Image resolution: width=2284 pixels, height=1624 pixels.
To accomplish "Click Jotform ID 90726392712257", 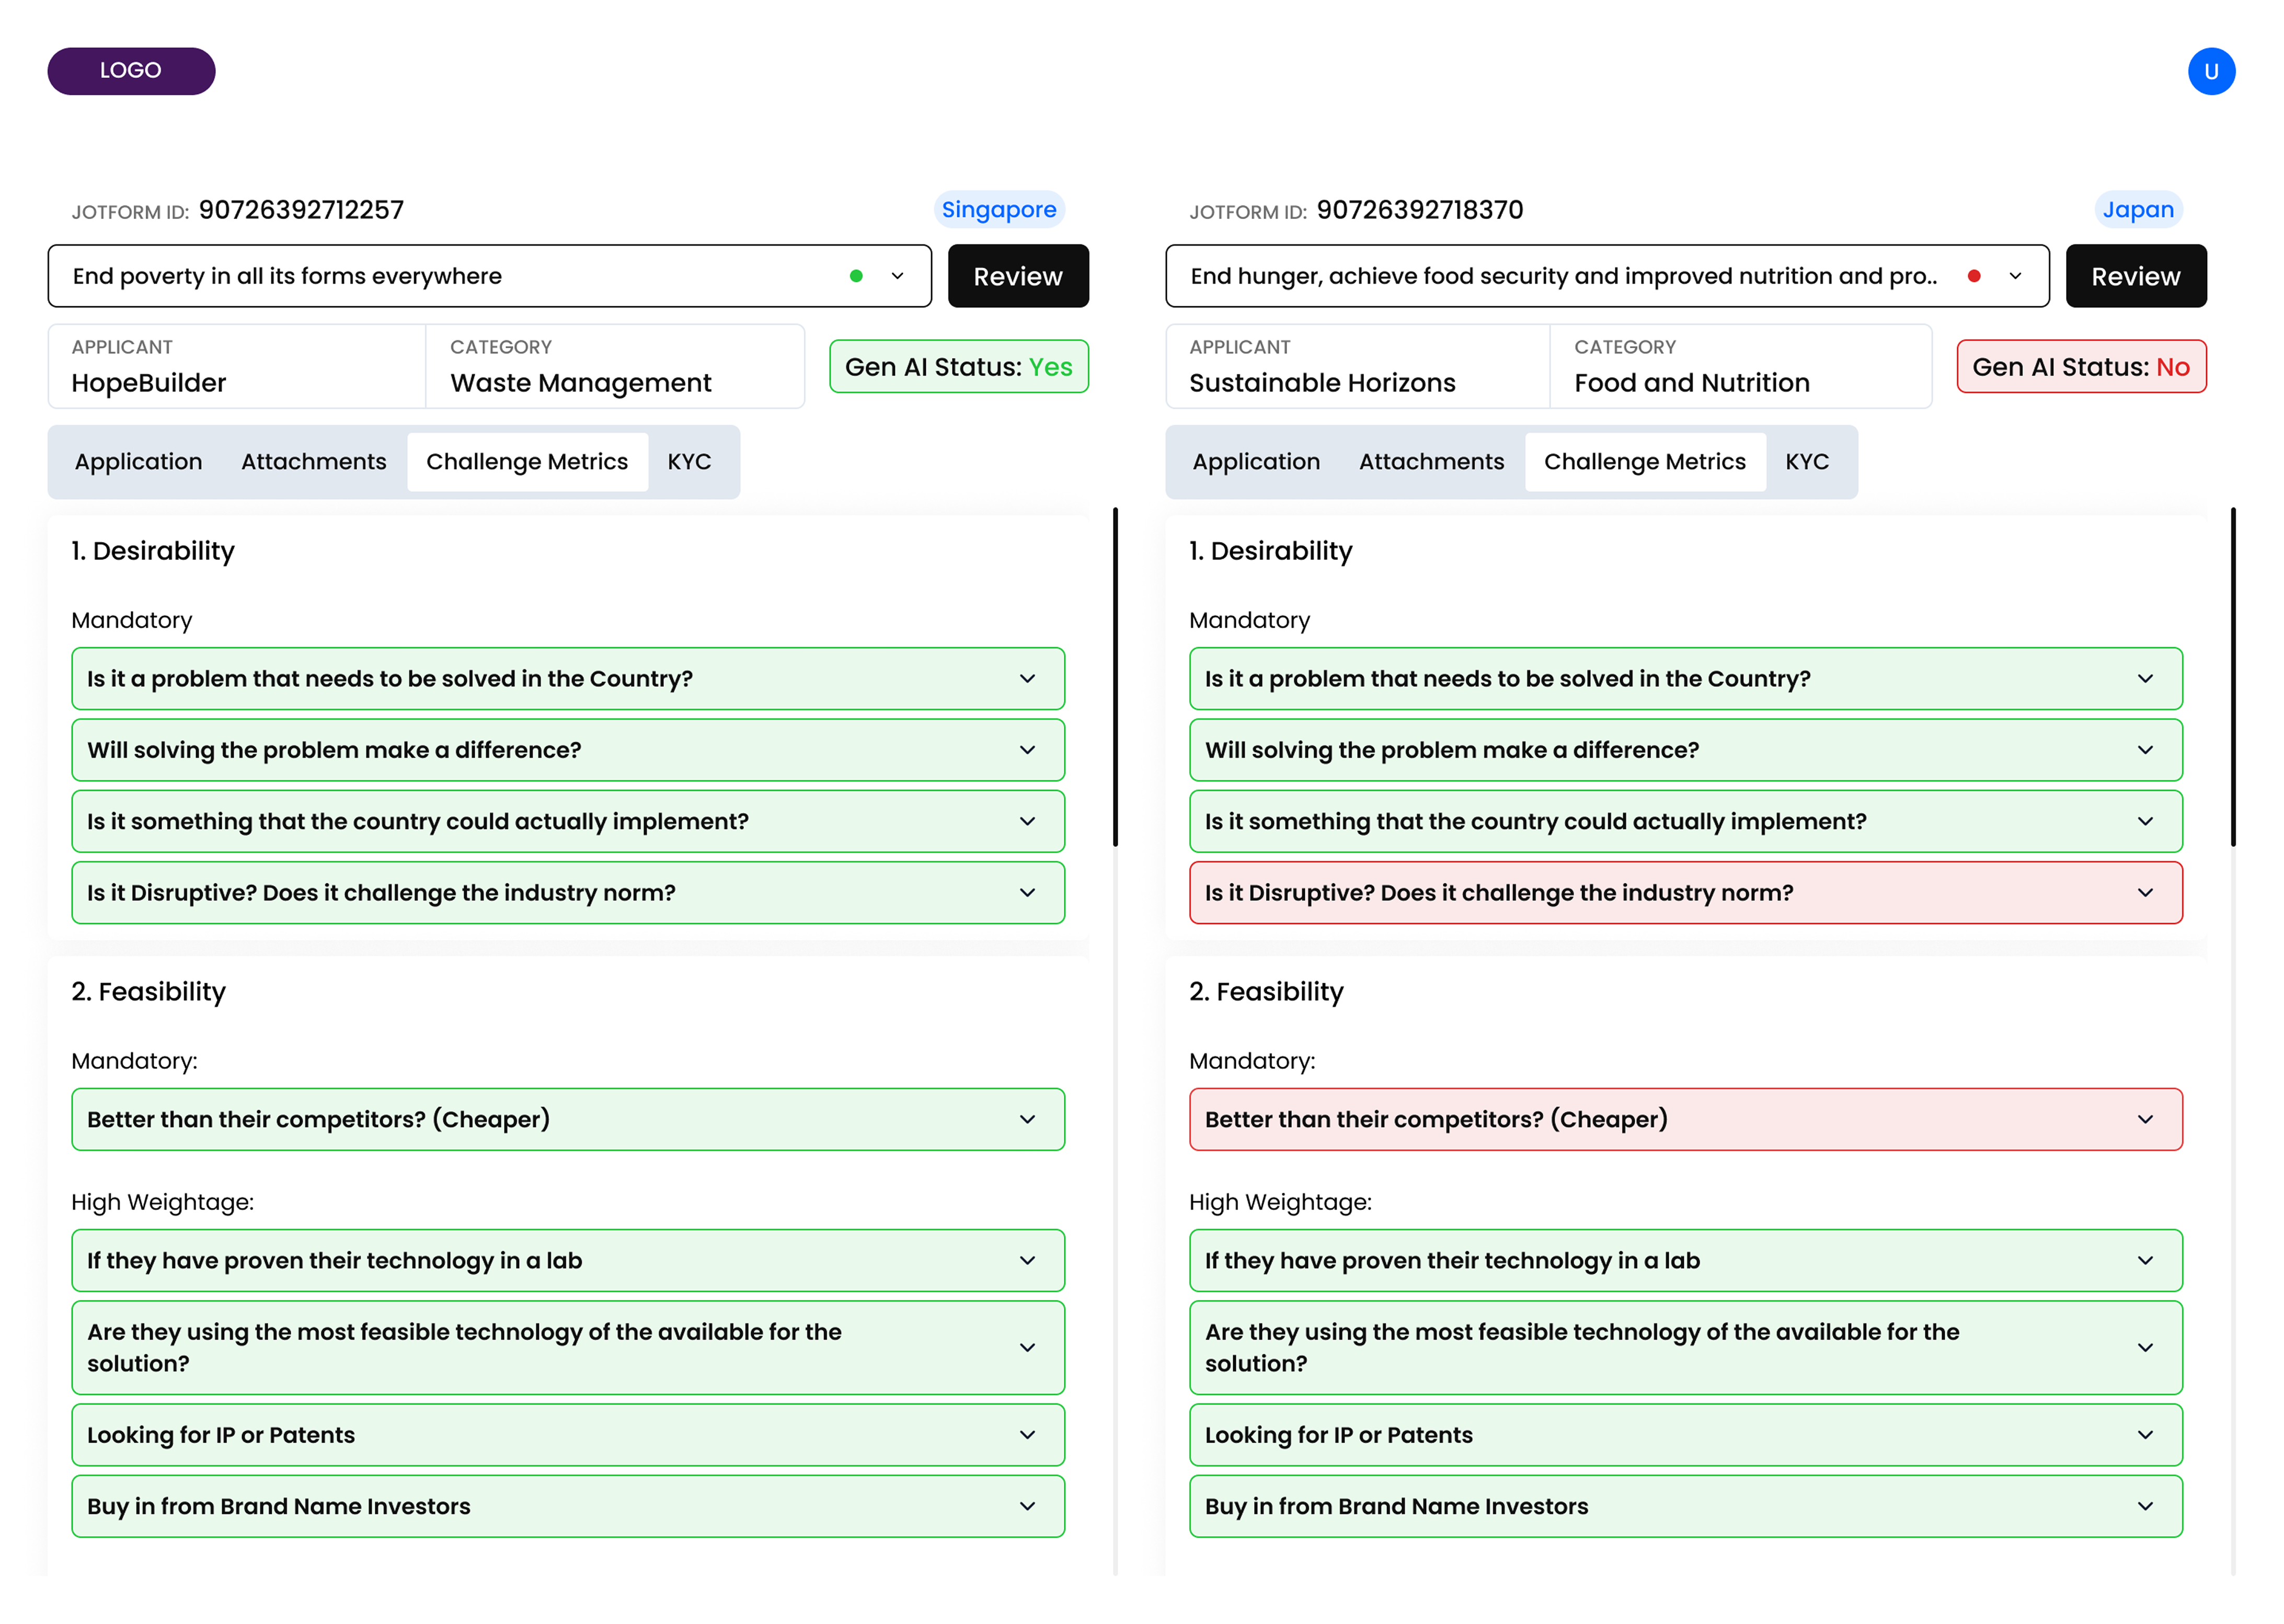I will coord(301,210).
